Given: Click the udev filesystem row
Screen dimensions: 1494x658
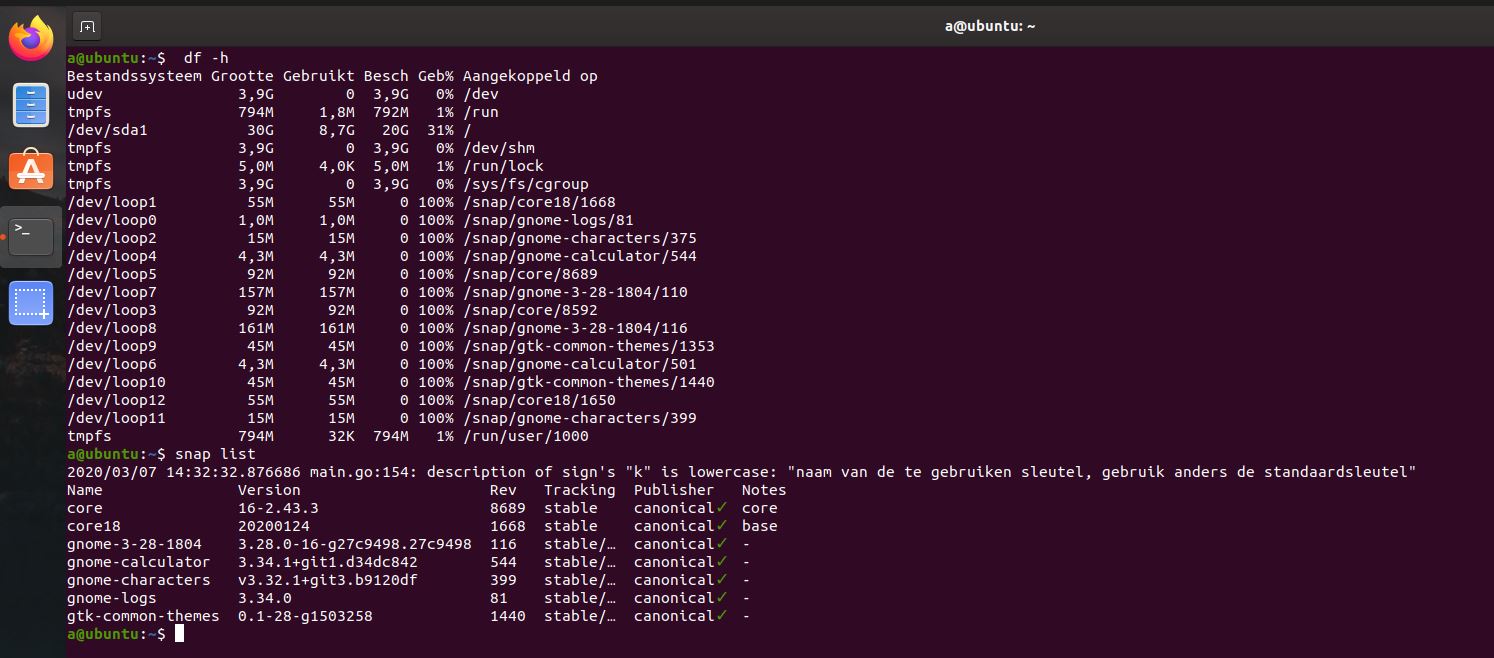Looking at the screenshot, I should point(283,94).
